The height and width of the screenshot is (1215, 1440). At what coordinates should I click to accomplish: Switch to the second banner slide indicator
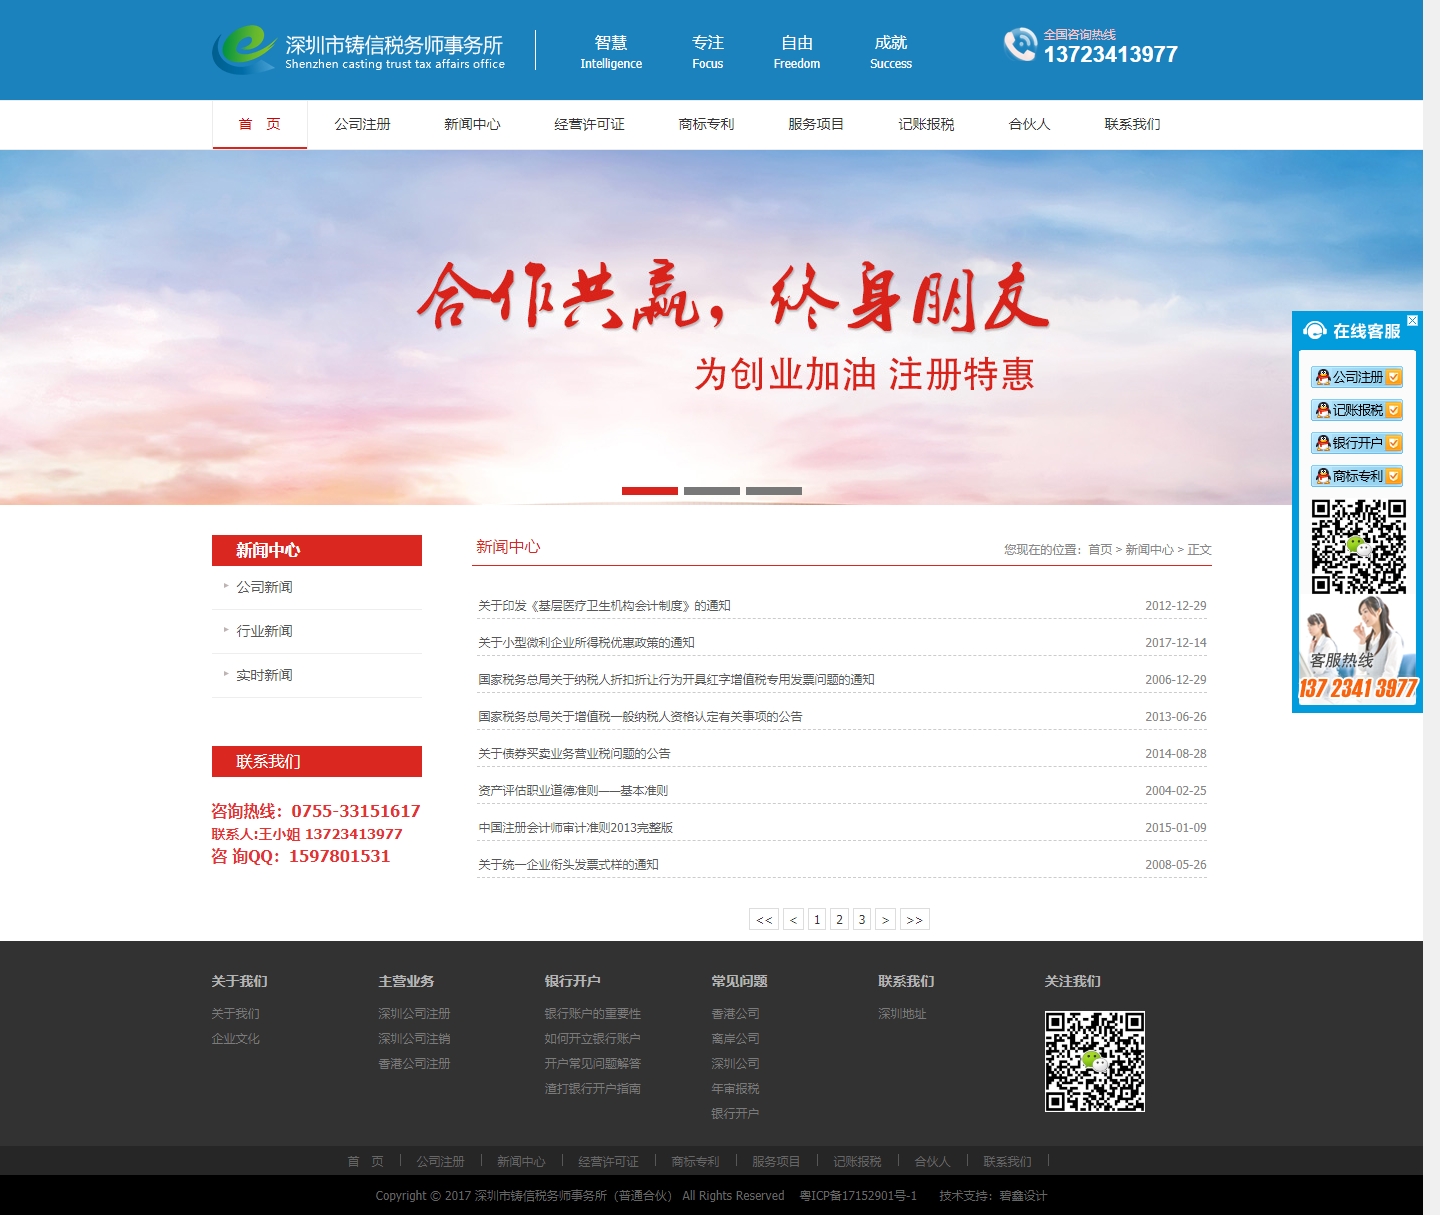tap(712, 491)
